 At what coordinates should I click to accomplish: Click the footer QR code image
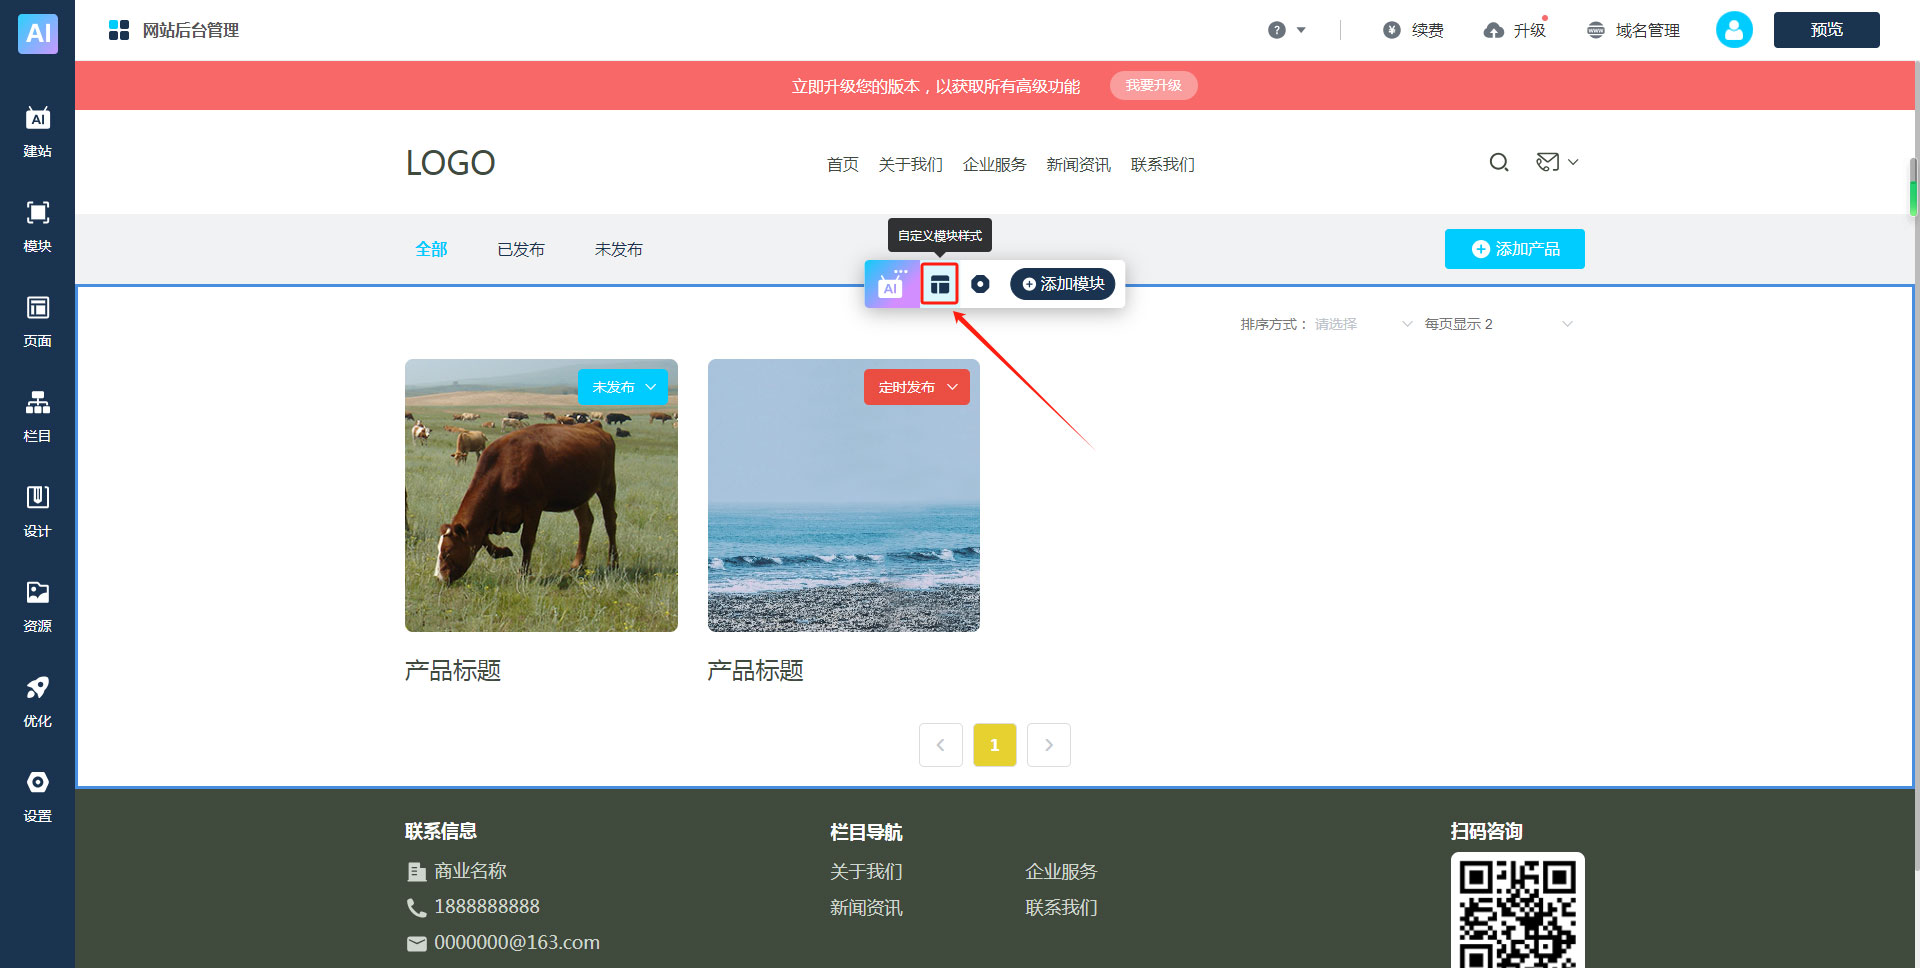[1517, 910]
